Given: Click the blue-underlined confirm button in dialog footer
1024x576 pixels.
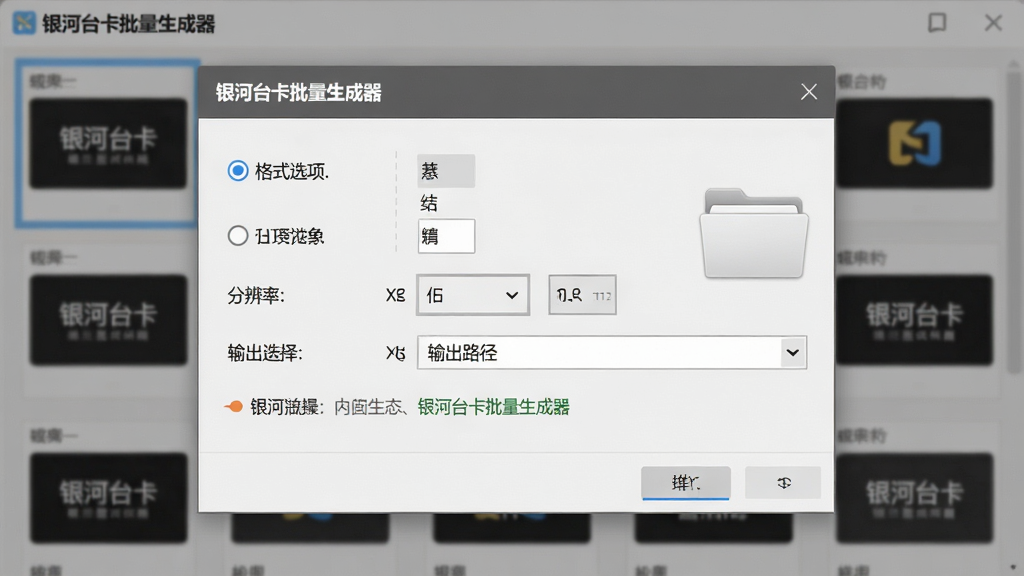Looking at the screenshot, I should click(686, 483).
